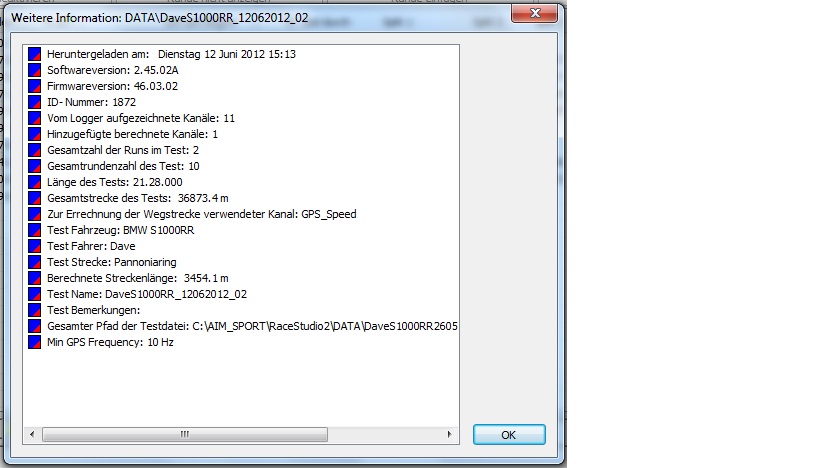Select the Gesamter Pfad der Testdatei line
Image resolution: width=819 pixels, height=468 pixels.
(x=252, y=326)
